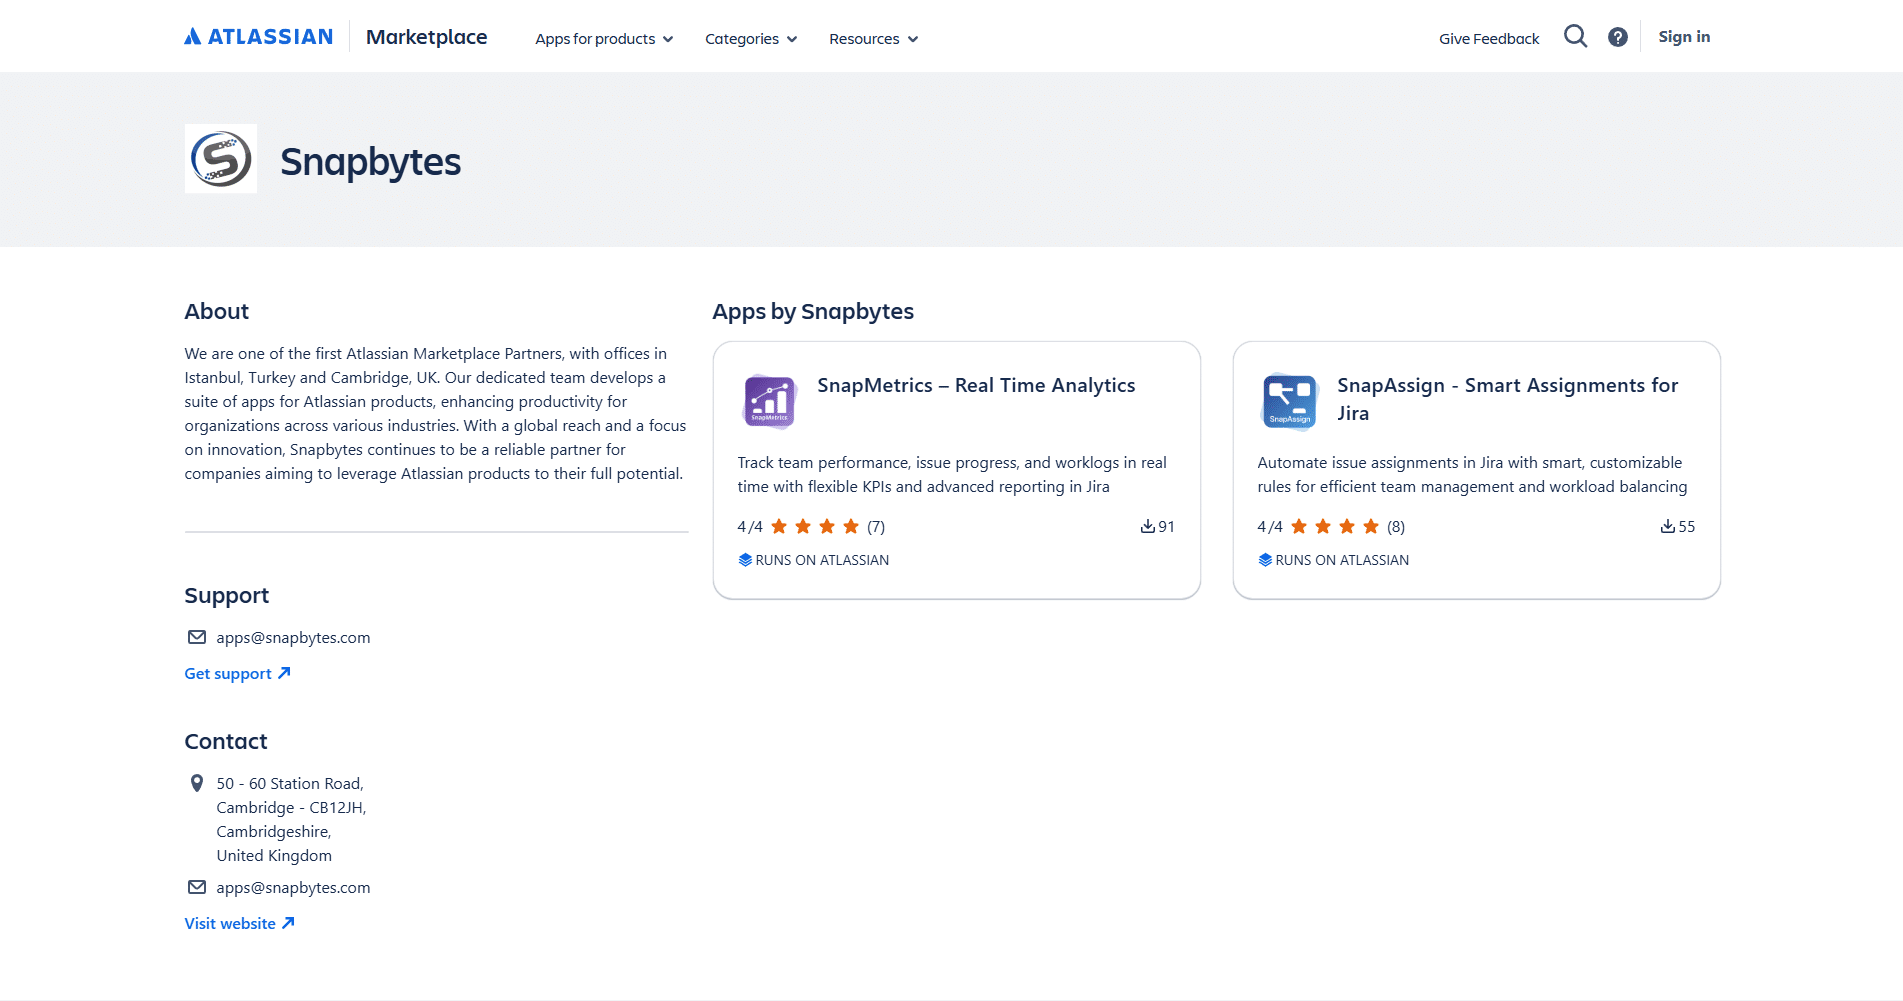
Task: Open Visit website link
Action: click(x=240, y=924)
